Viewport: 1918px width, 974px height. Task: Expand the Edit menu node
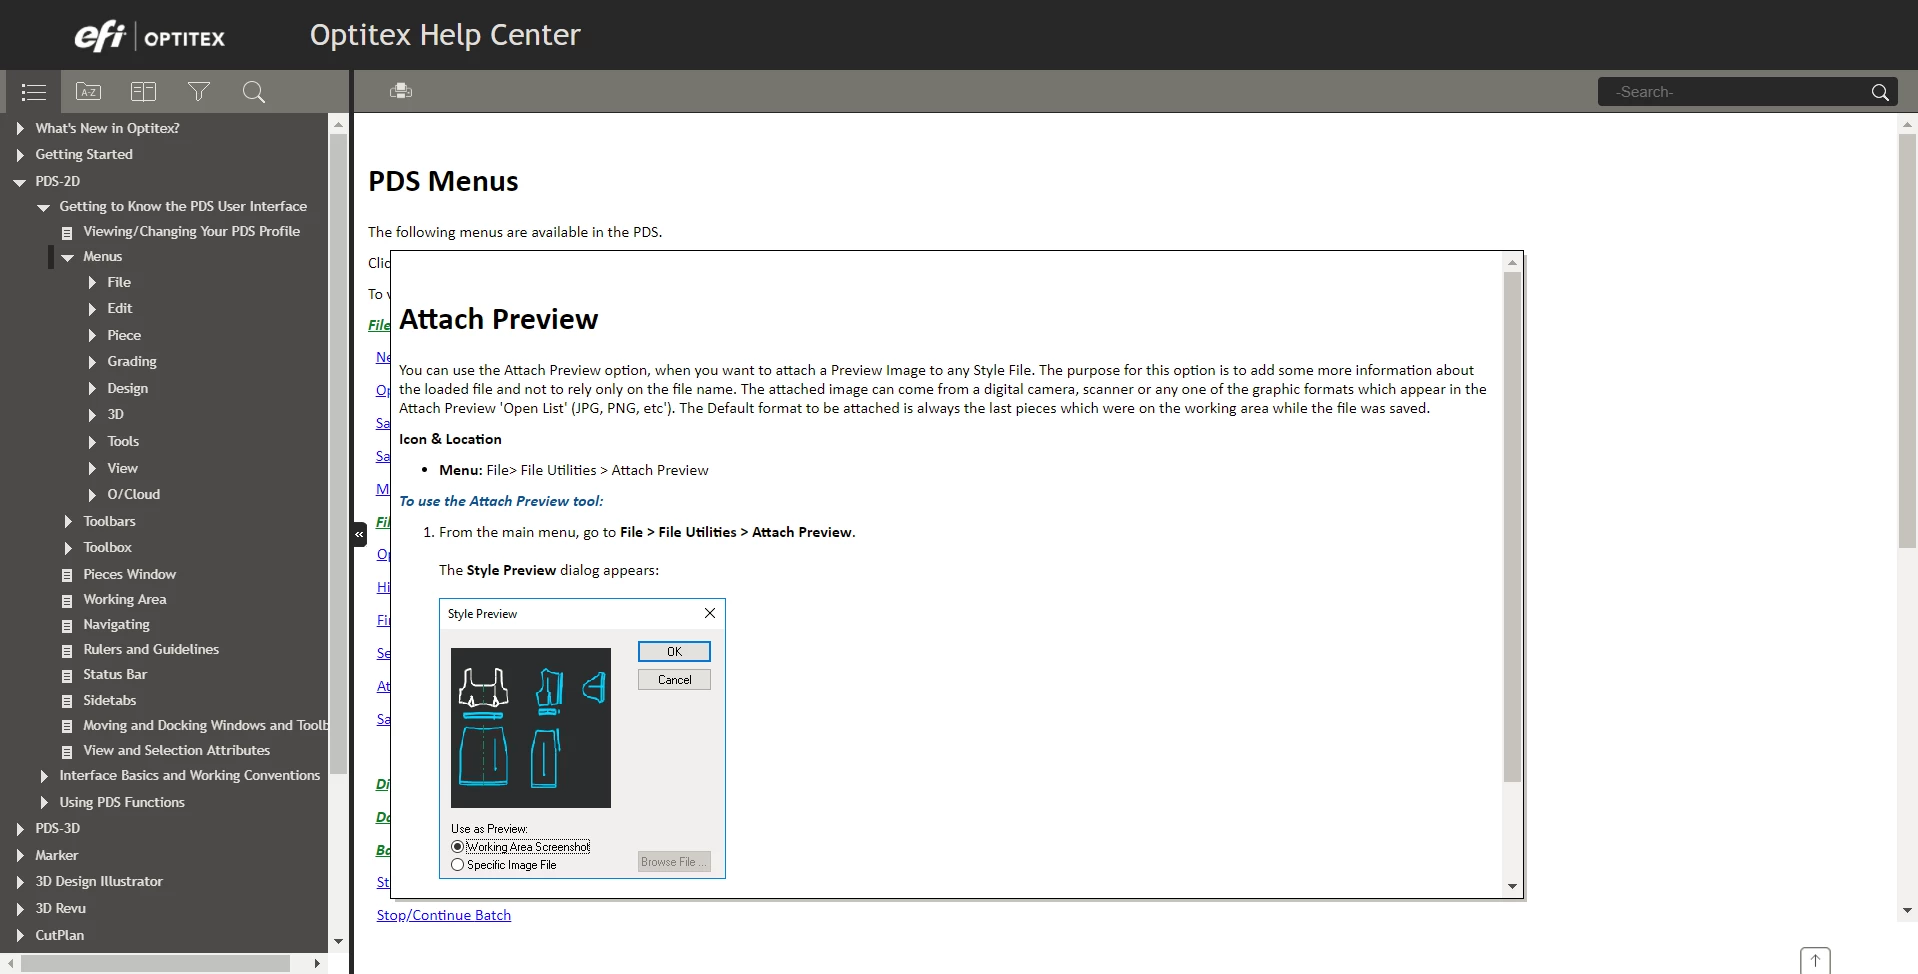(92, 309)
